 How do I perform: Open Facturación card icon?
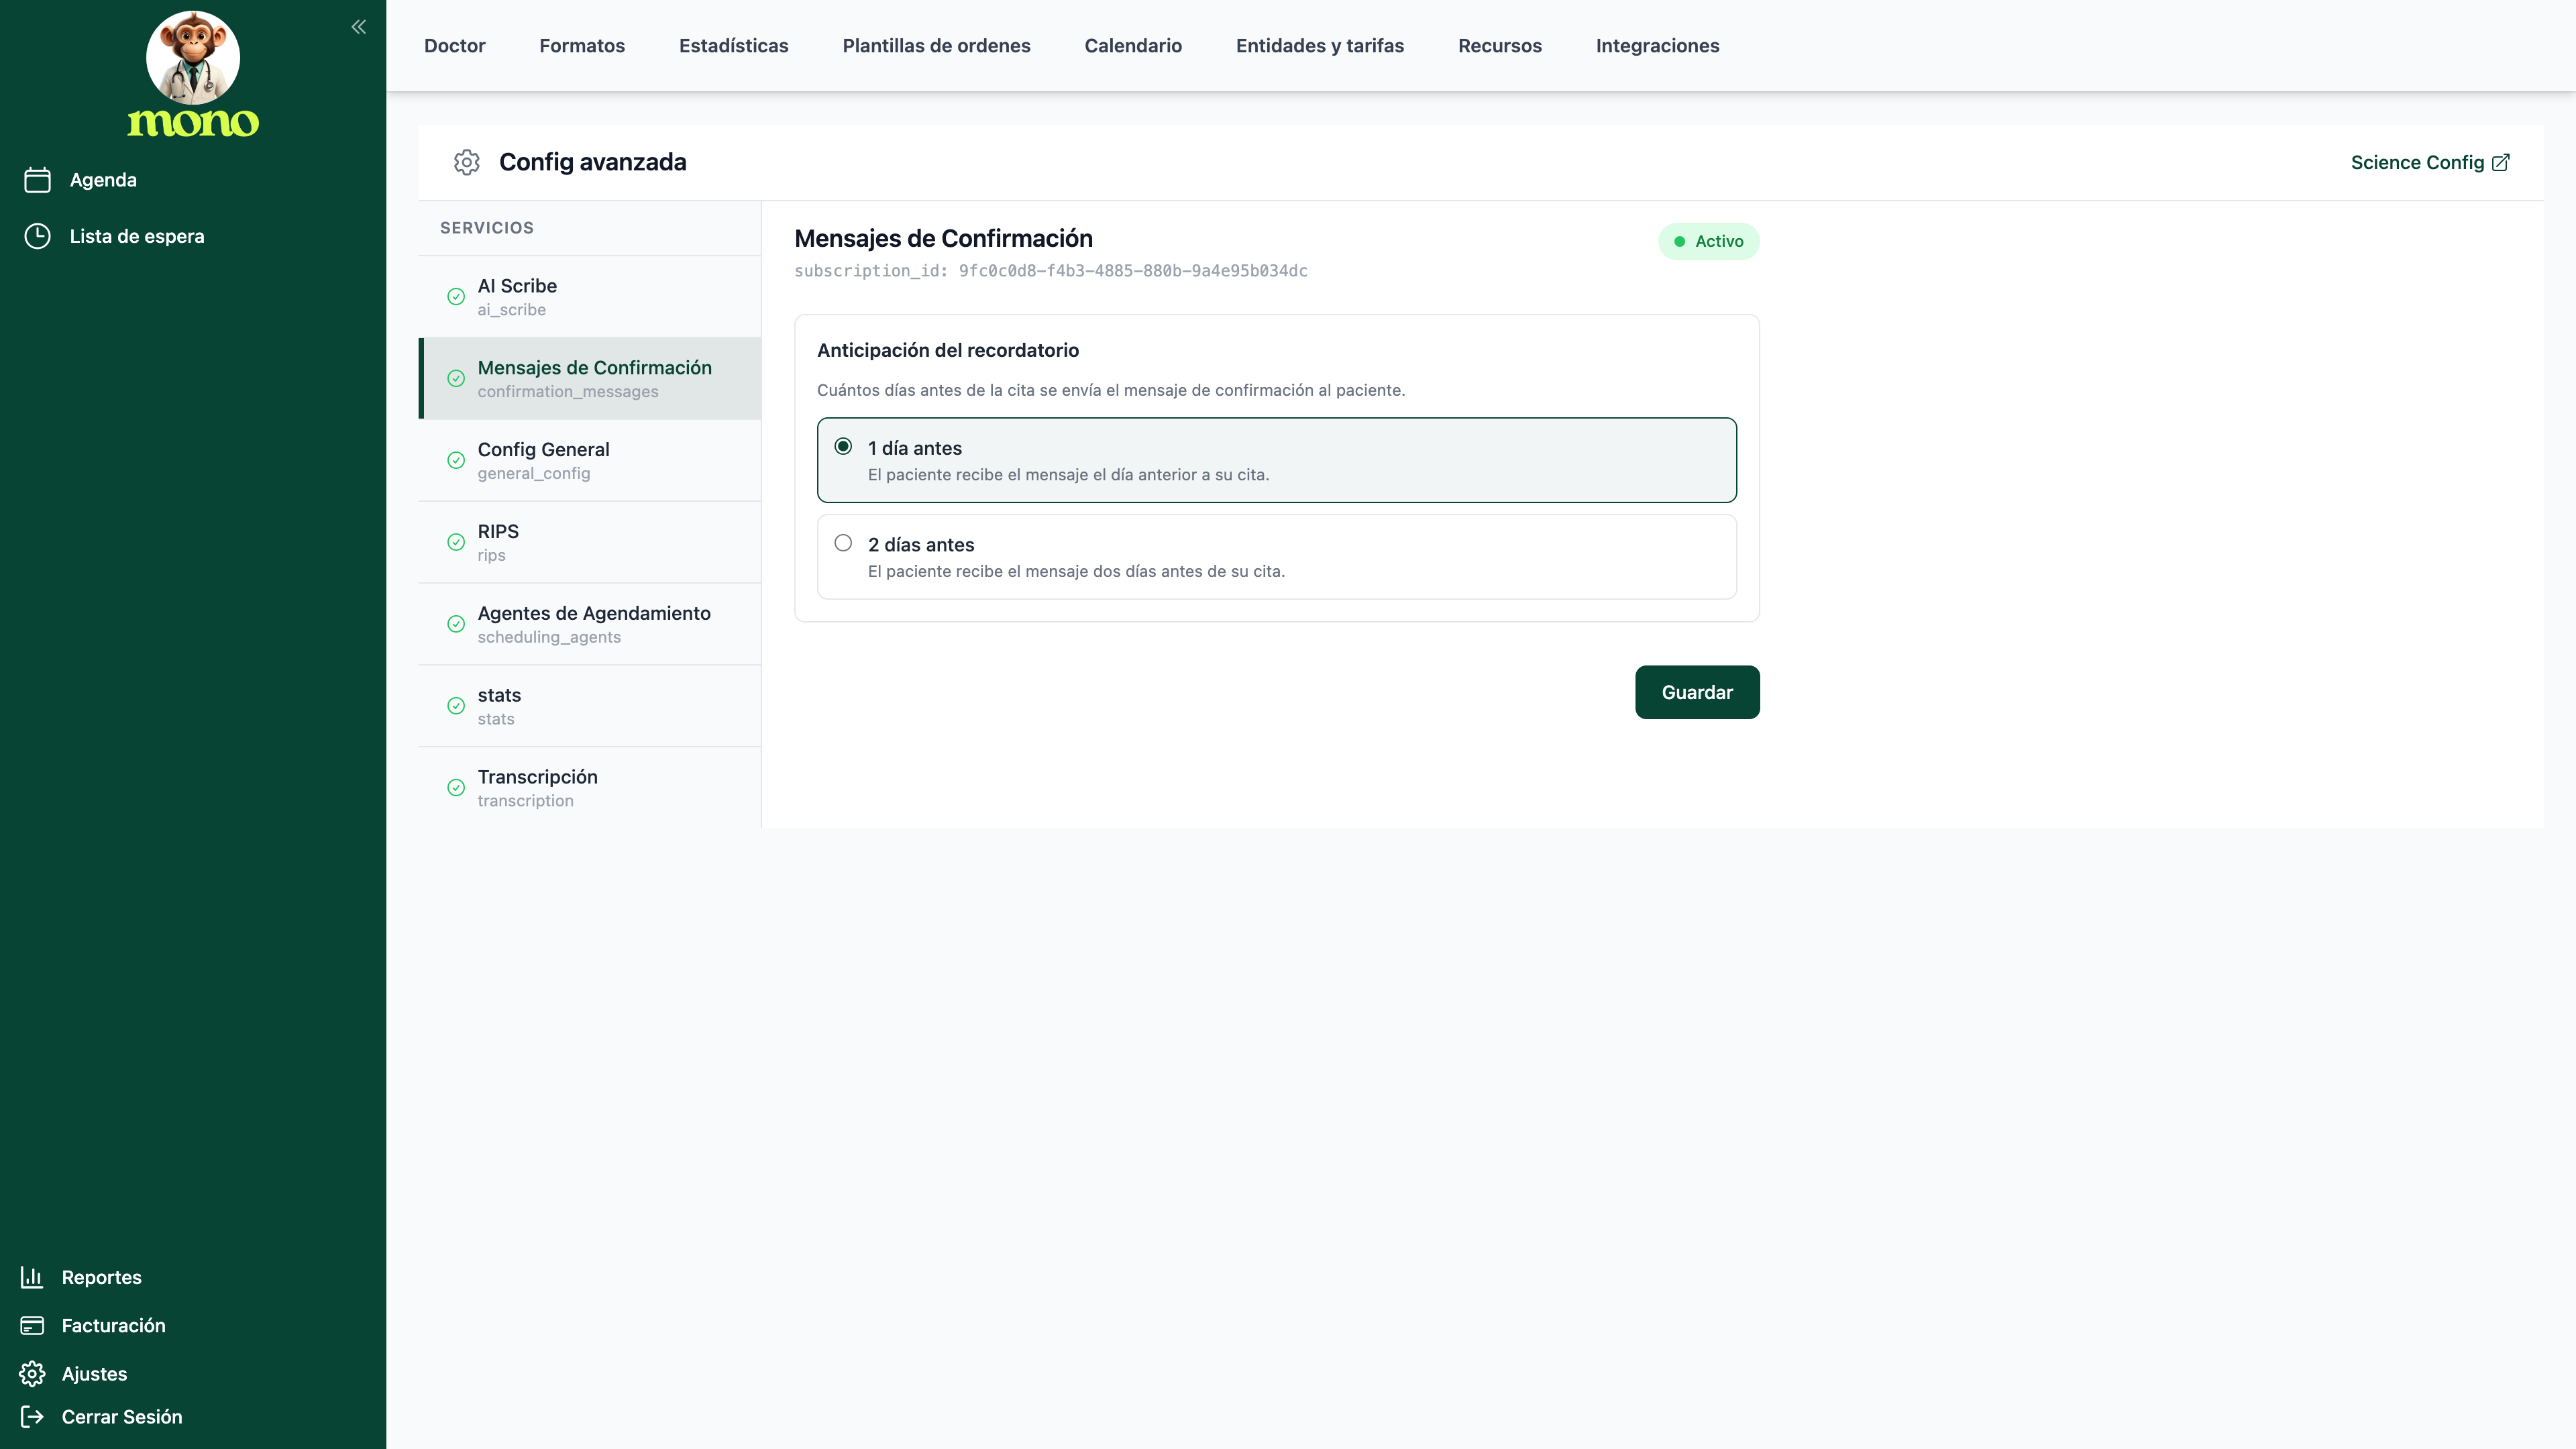tap(32, 1325)
